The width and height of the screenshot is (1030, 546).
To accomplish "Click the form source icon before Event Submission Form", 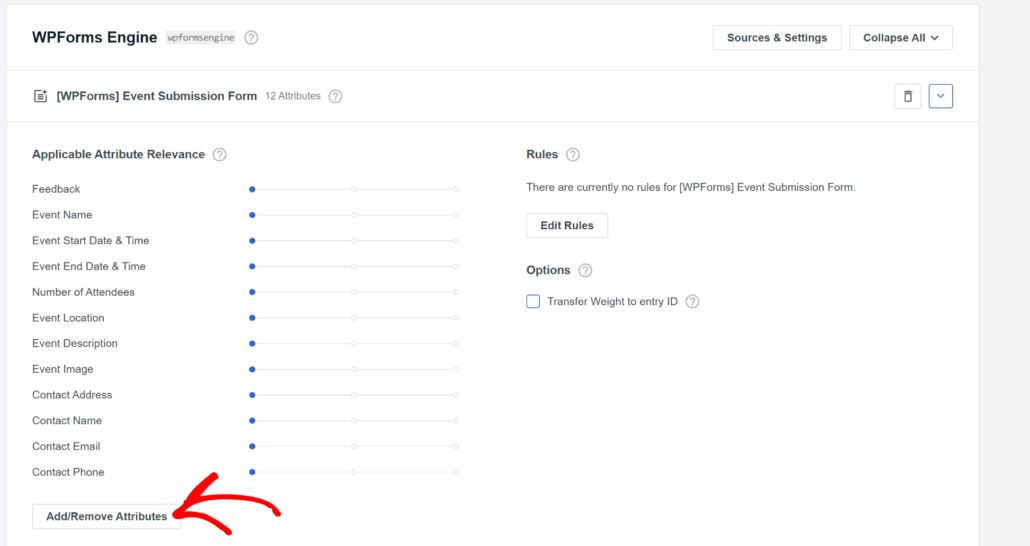I will 40,96.
